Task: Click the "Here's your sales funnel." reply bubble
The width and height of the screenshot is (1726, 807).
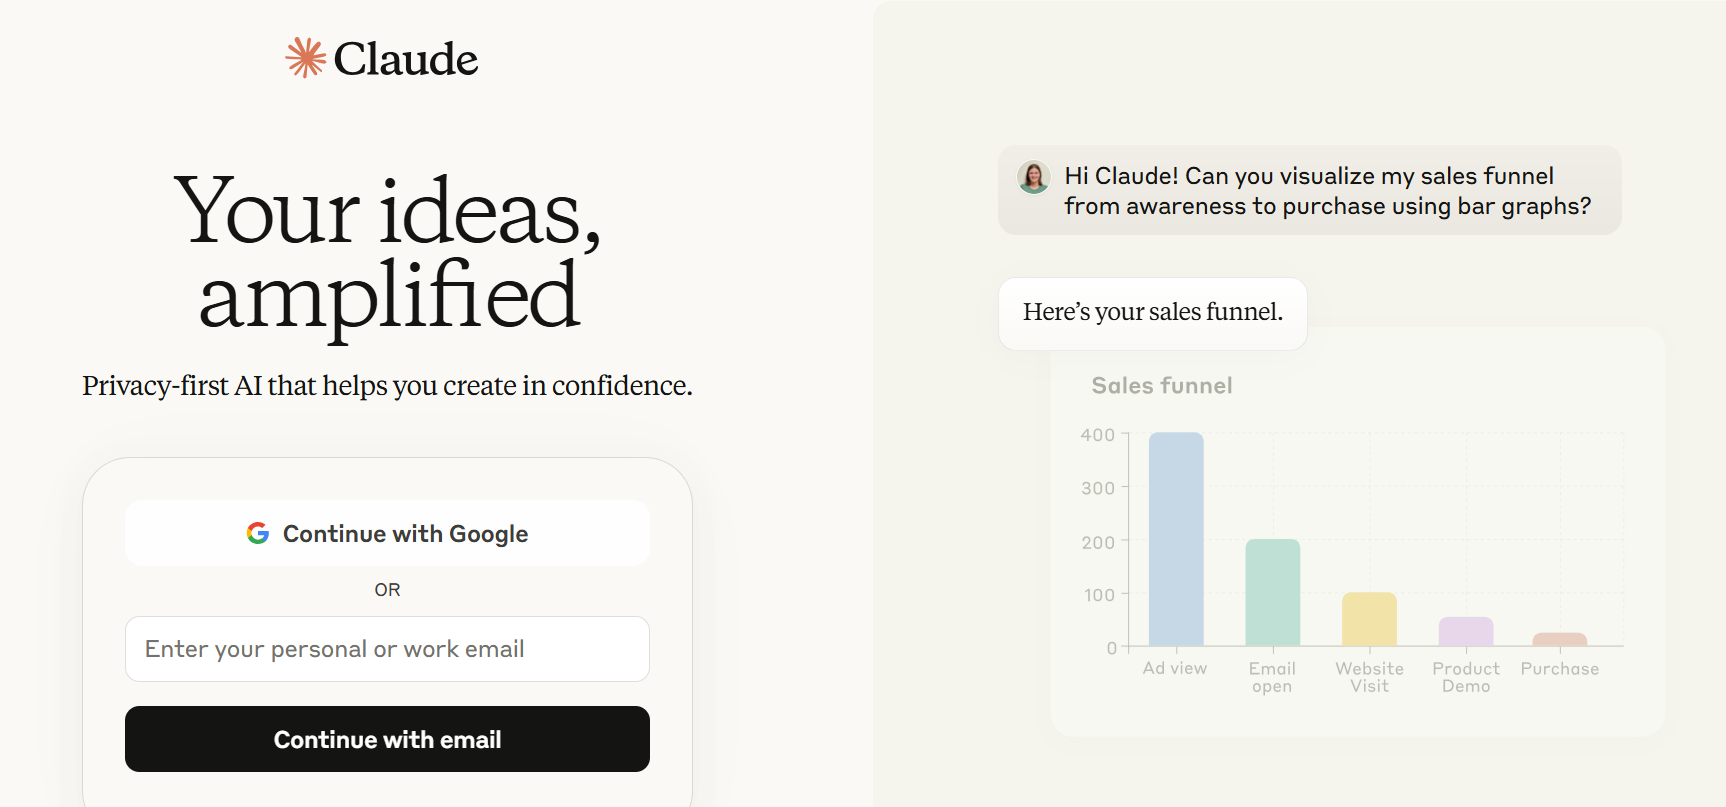Action: click(x=1152, y=313)
